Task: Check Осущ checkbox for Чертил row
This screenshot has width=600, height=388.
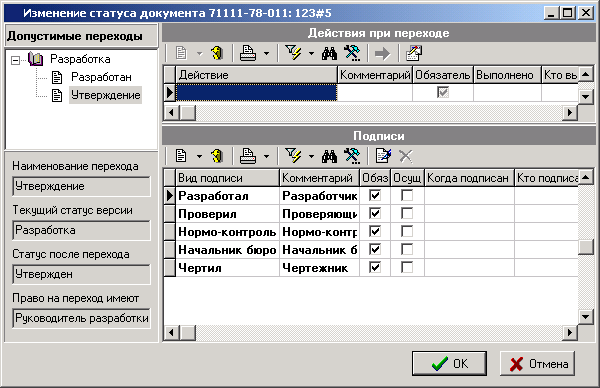Action: pyautogui.click(x=407, y=267)
